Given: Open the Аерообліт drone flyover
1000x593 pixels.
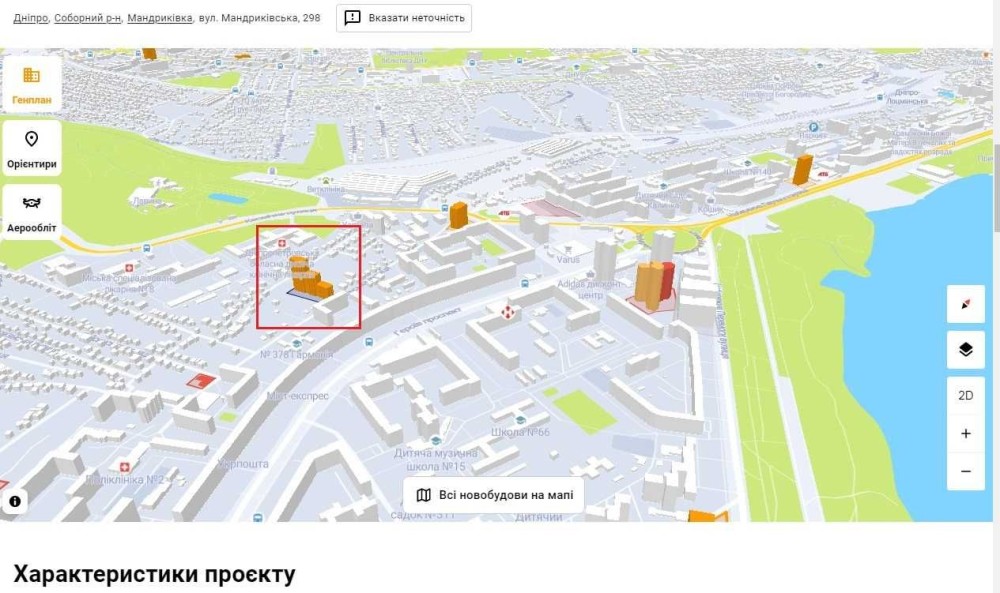Looking at the screenshot, I should (31, 212).
